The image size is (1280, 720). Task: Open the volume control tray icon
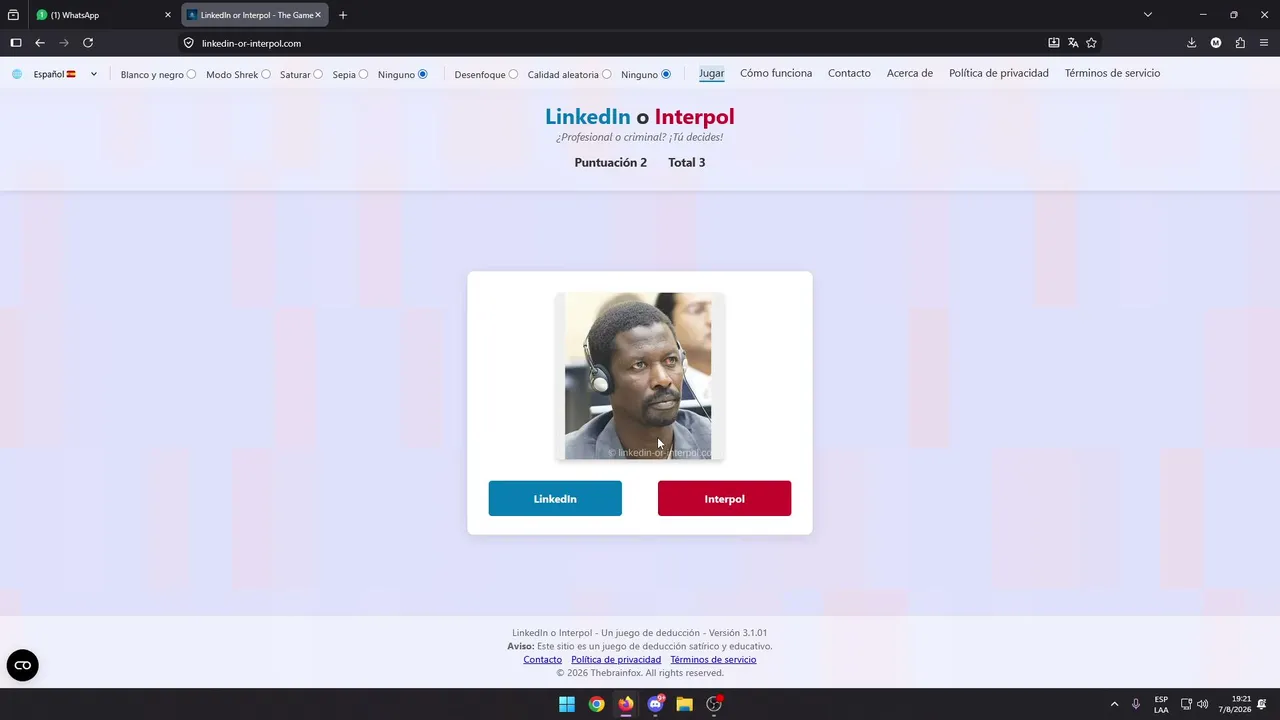pyautogui.click(x=1202, y=704)
